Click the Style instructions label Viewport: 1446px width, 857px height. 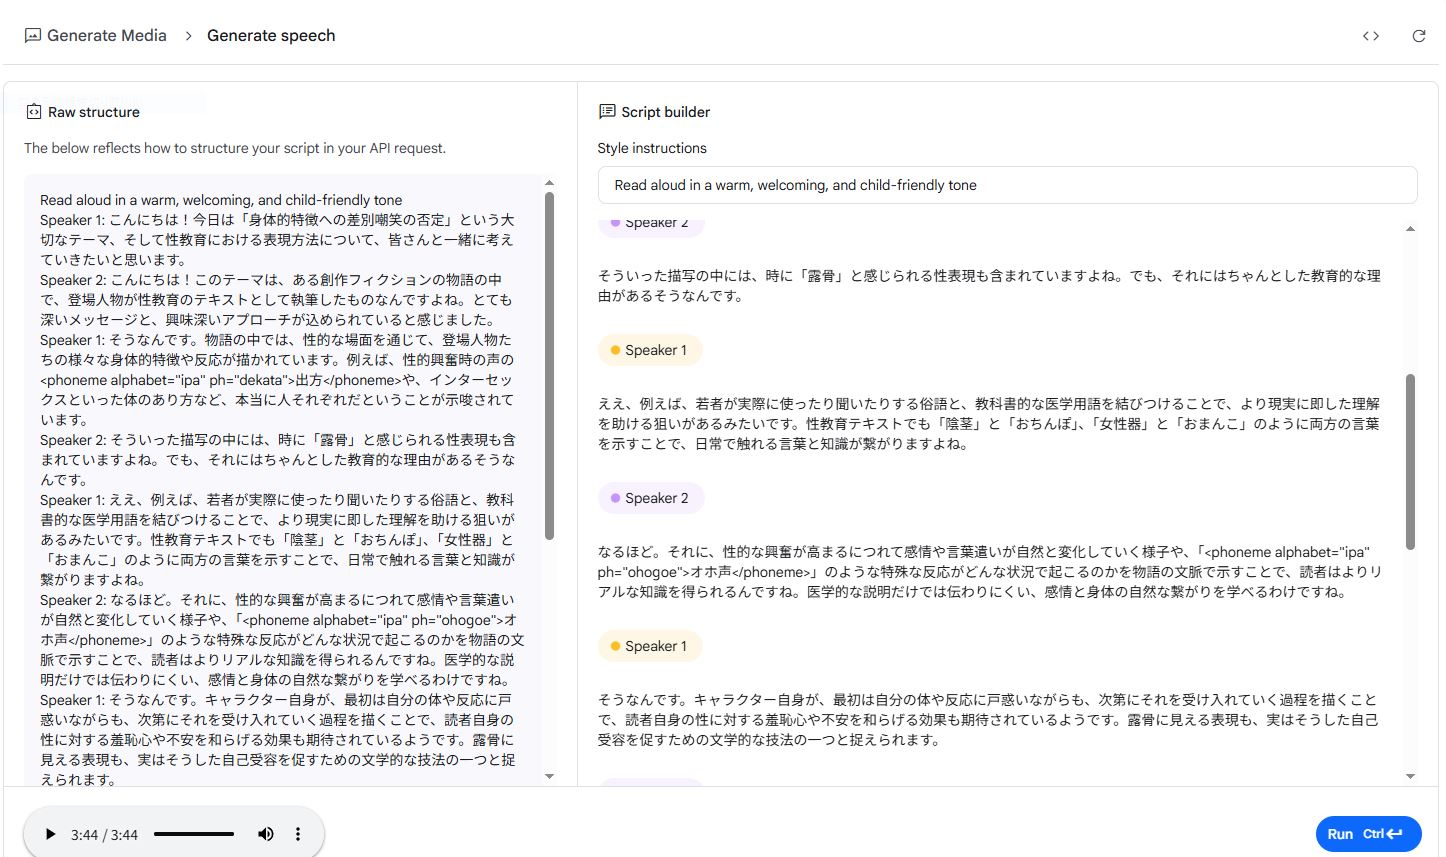[652, 148]
